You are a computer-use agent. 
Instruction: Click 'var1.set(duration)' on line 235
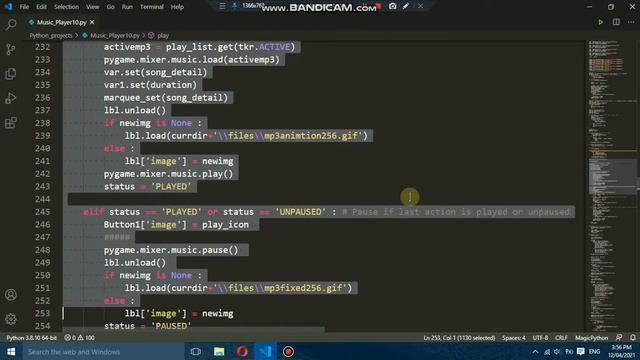[150, 85]
